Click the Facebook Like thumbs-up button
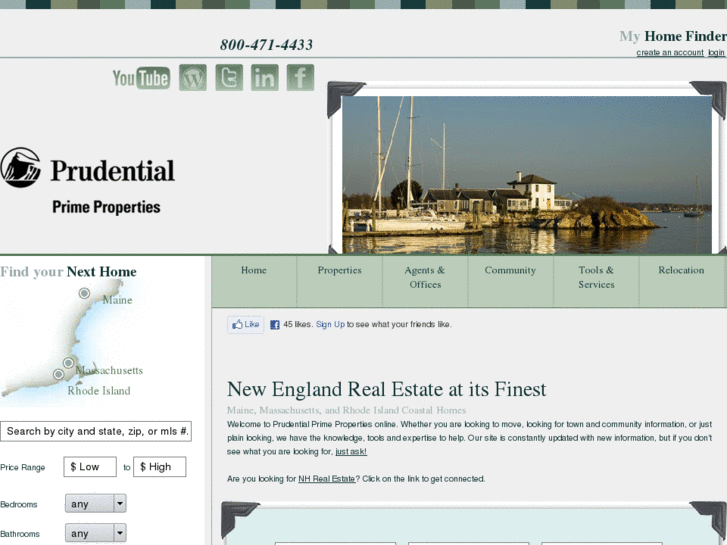 tap(245, 324)
